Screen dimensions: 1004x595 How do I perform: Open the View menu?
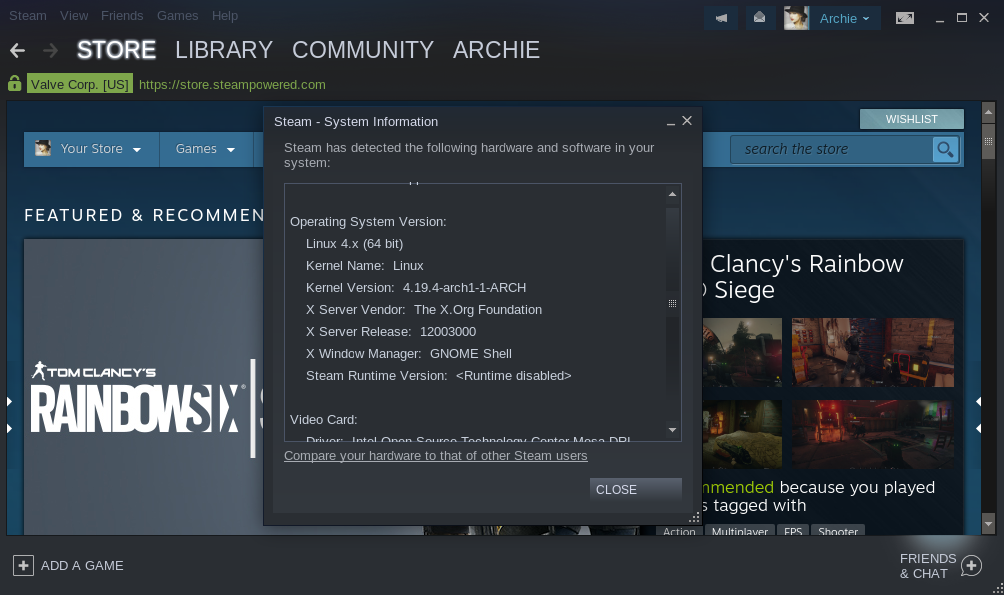tap(74, 15)
